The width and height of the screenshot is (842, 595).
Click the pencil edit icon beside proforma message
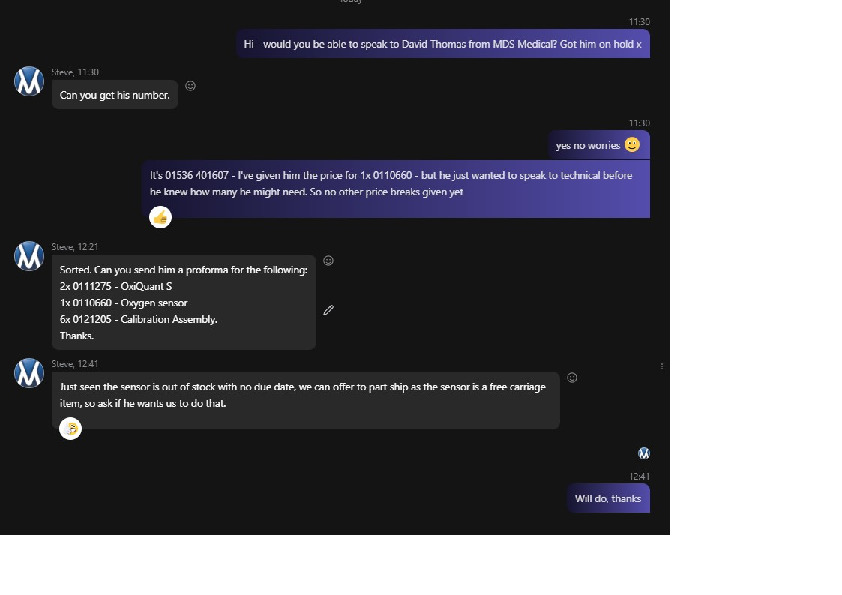coord(328,310)
